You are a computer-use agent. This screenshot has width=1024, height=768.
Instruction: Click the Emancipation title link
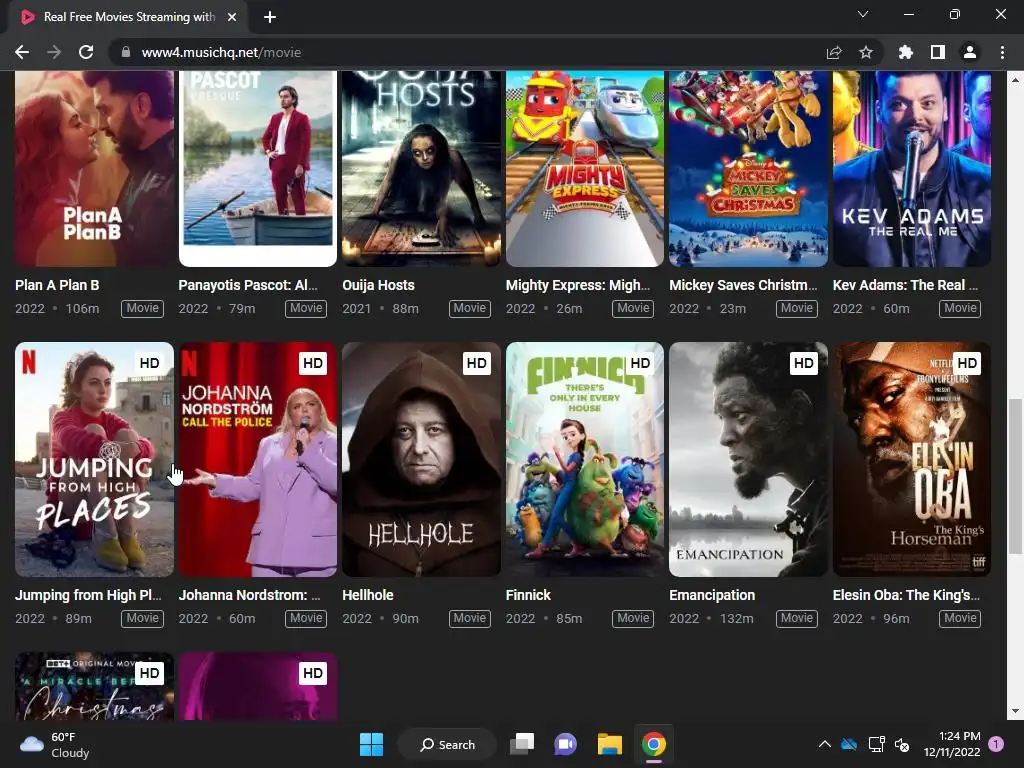point(712,595)
